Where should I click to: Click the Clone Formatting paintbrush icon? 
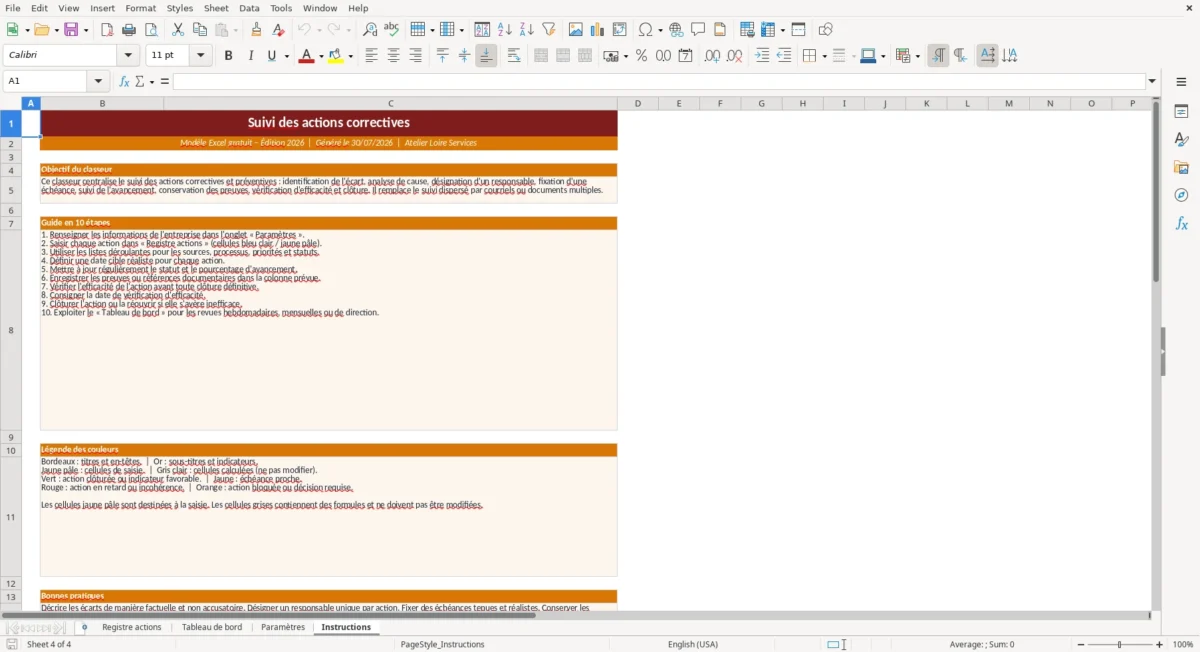tap(257, 30)
